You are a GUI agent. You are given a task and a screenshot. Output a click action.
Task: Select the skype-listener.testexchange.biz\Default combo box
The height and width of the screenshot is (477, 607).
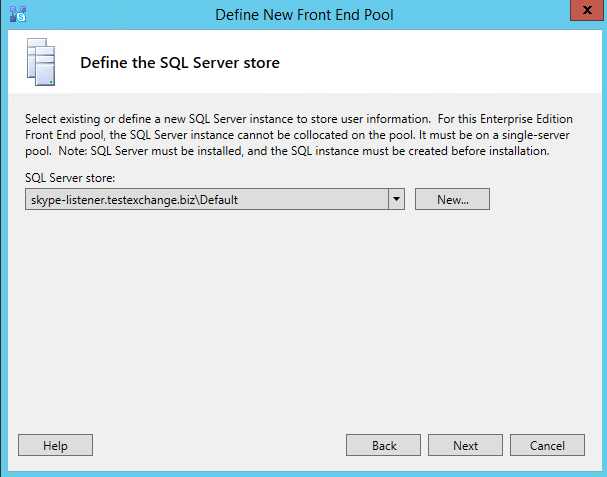pyautogui.click(x=215, y=199)
